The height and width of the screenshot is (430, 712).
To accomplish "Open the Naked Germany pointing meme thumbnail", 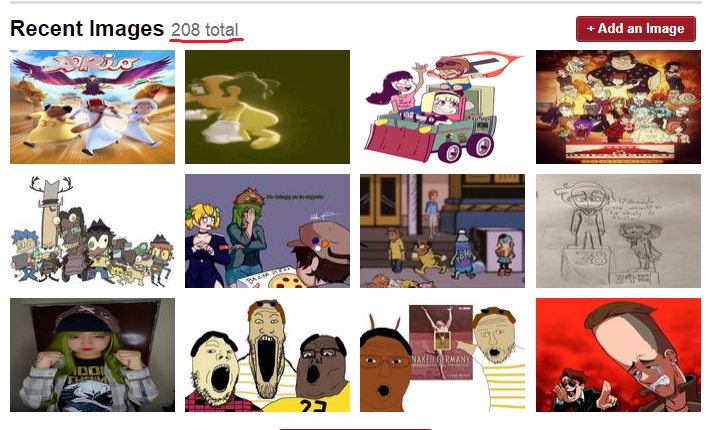I will [442, 355].
